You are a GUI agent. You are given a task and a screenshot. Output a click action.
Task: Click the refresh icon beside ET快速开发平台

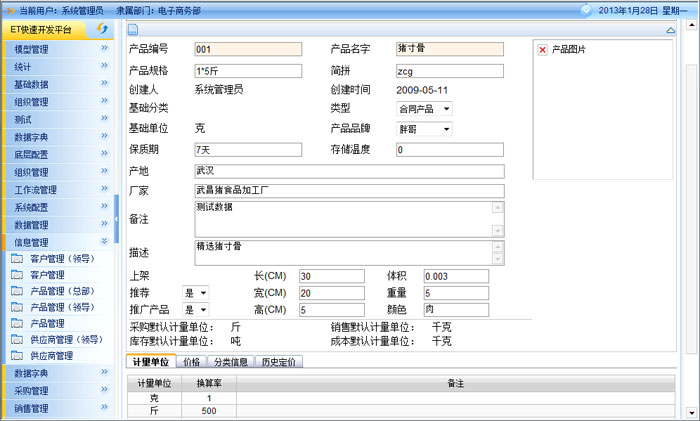point(102,29)
